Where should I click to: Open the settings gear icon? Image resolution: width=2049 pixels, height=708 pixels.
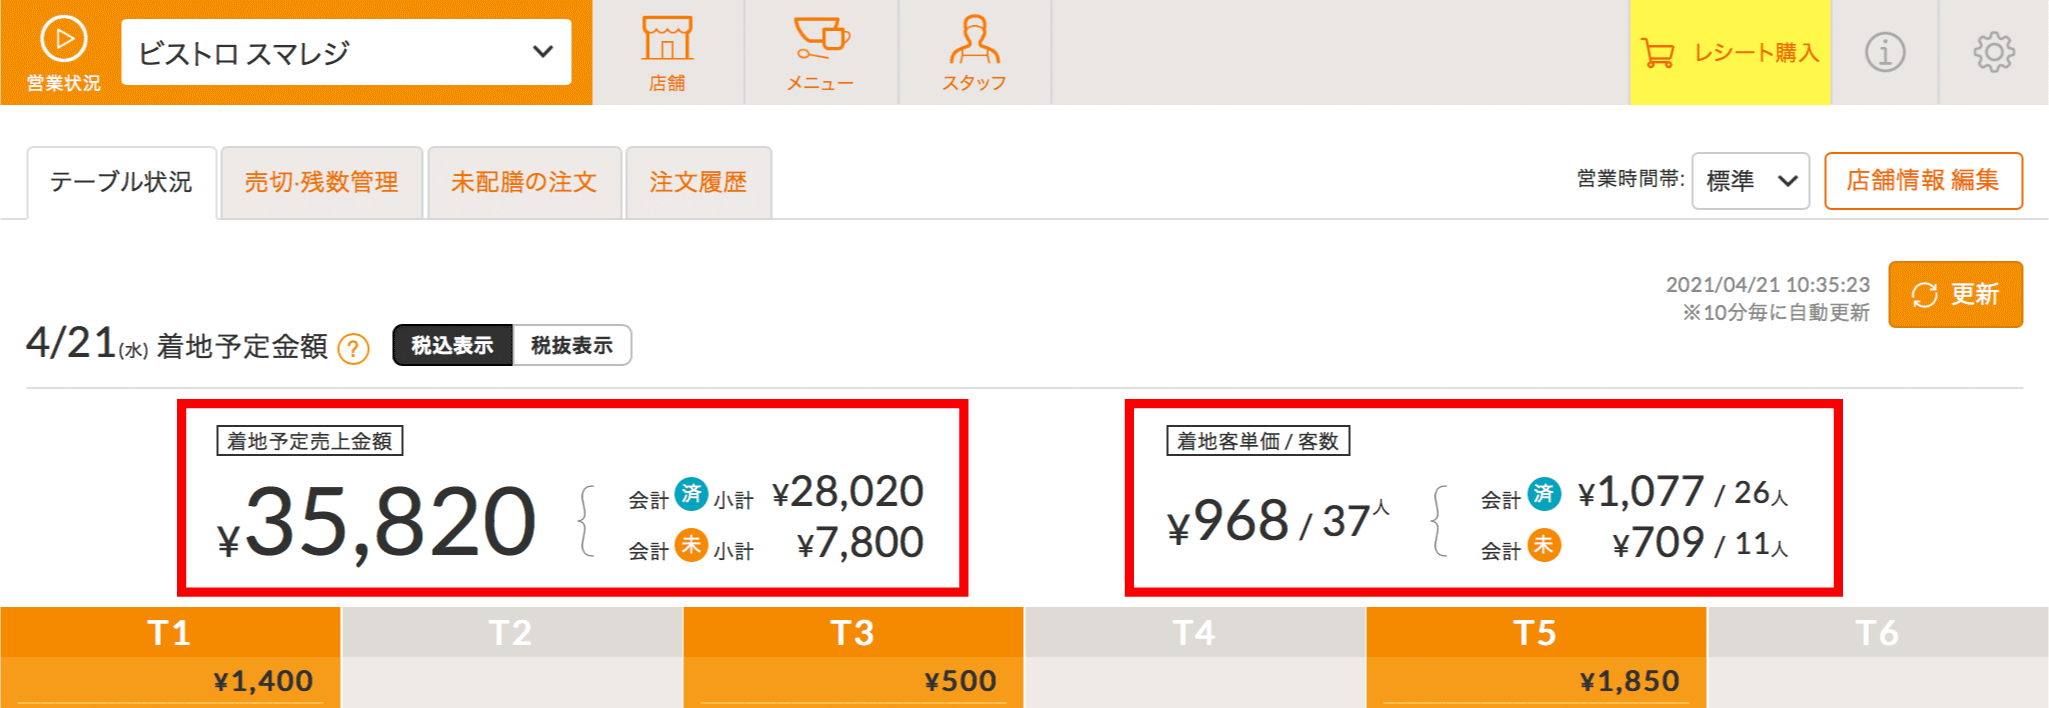coord(1993,52)
